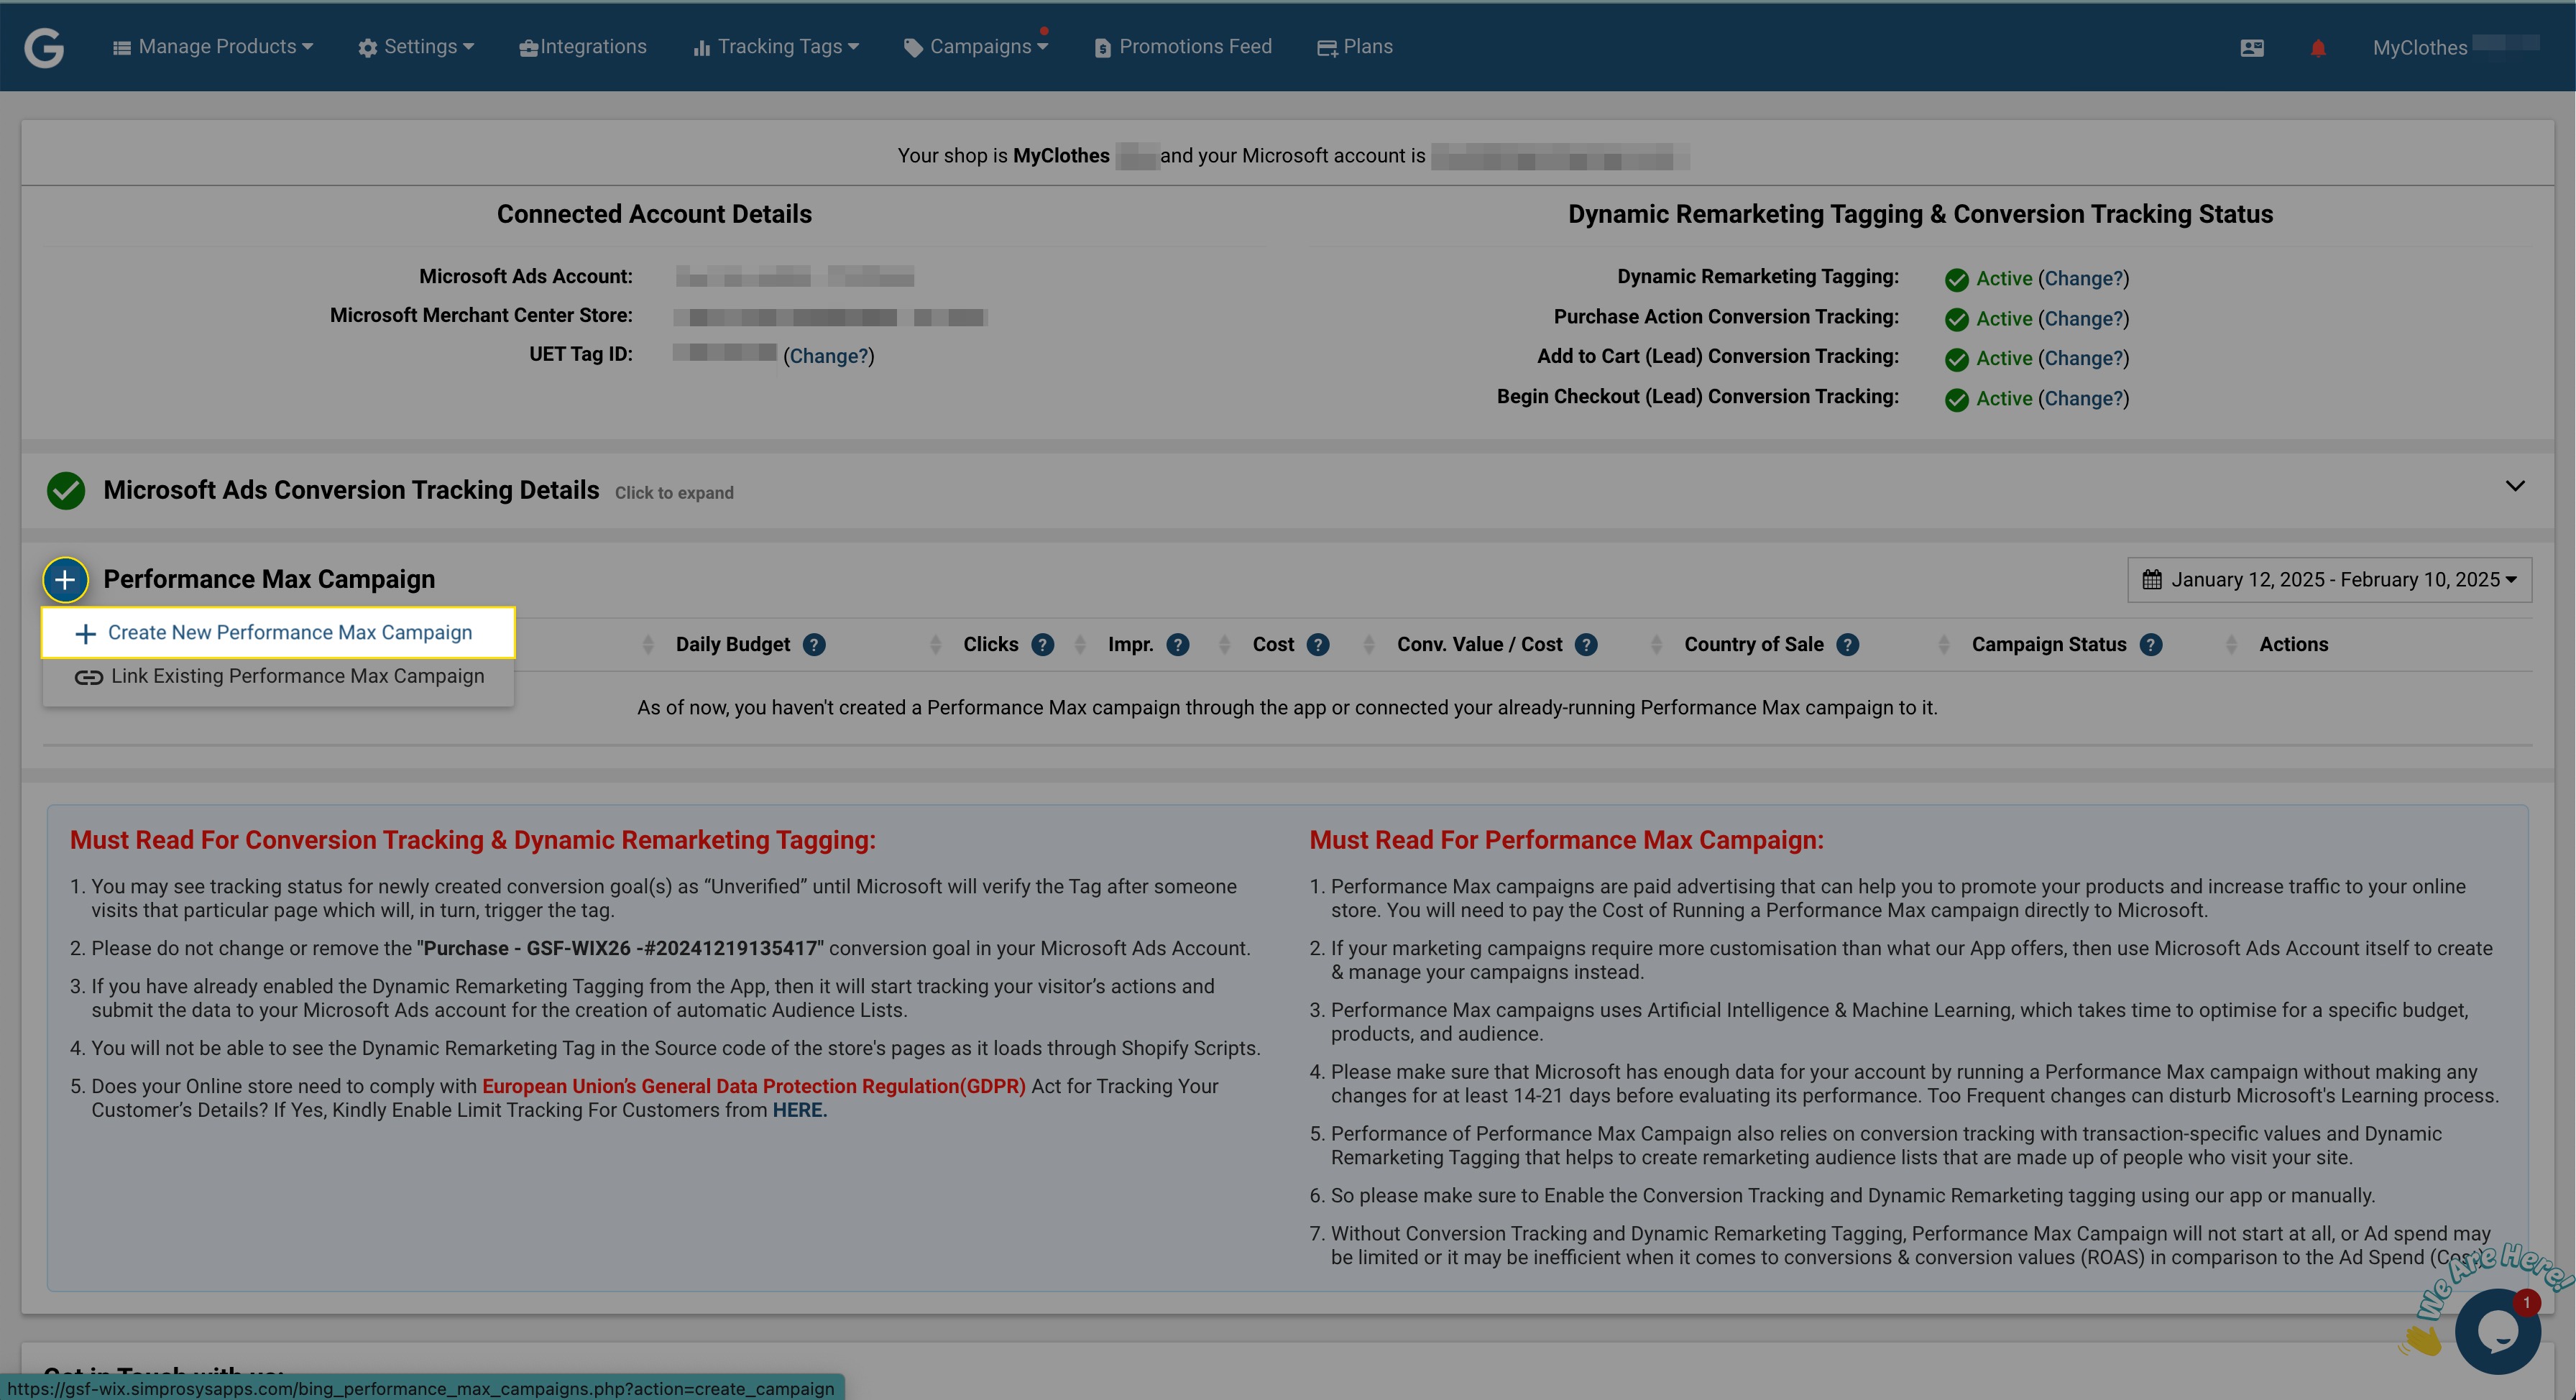Viewport: 2576px width, 1400px height.
Task: Click European Union's GDPR red link
Action: tap(754, 1086)
